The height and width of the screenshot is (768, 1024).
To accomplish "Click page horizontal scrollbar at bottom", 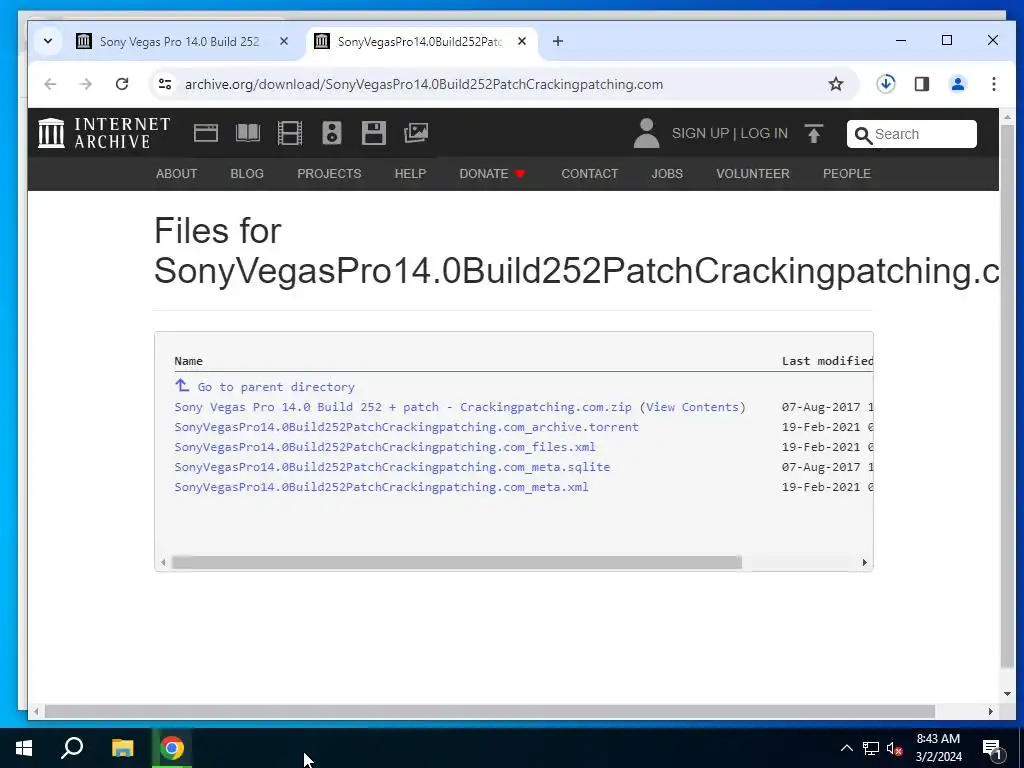I will 490,711.
